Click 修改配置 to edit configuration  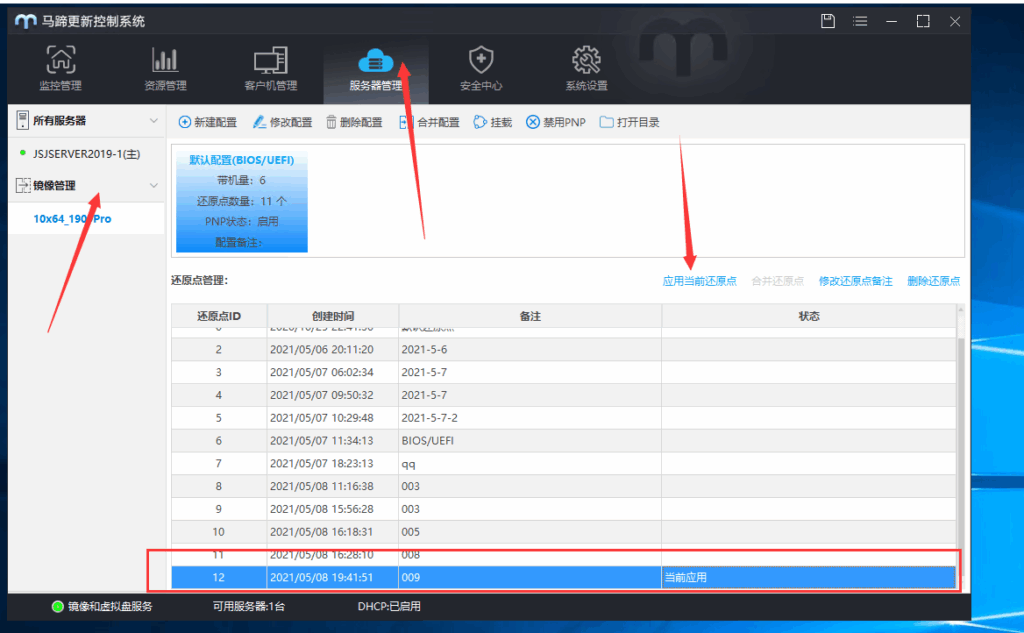click(x=282, y=122)
